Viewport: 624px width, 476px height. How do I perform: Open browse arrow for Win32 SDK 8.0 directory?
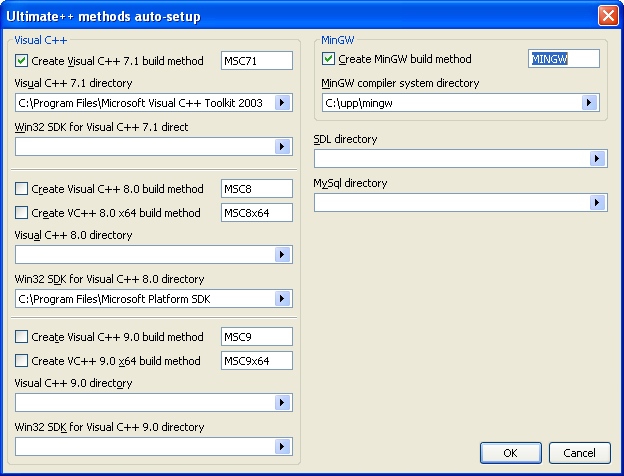coord(282,299)
